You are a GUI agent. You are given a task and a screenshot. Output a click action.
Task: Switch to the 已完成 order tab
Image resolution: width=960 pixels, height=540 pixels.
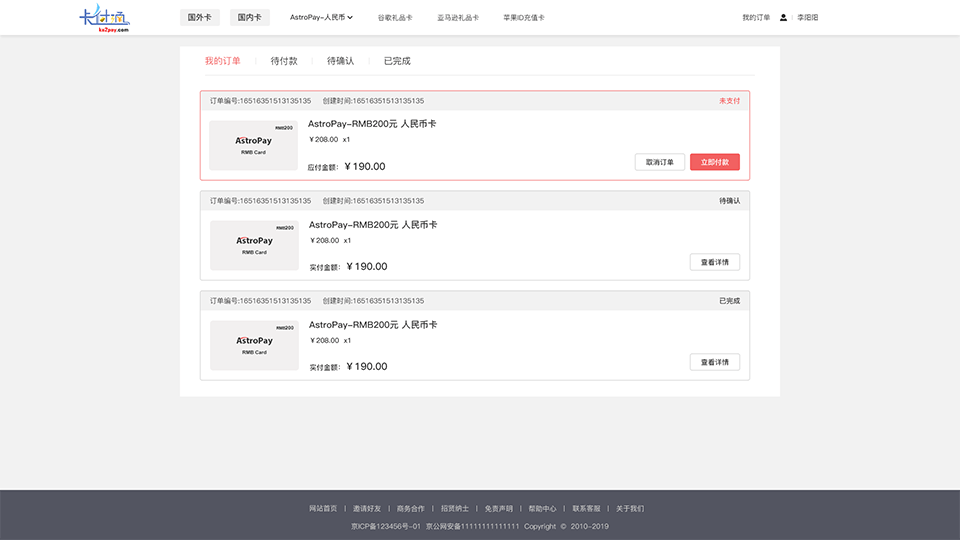(397, 61)
